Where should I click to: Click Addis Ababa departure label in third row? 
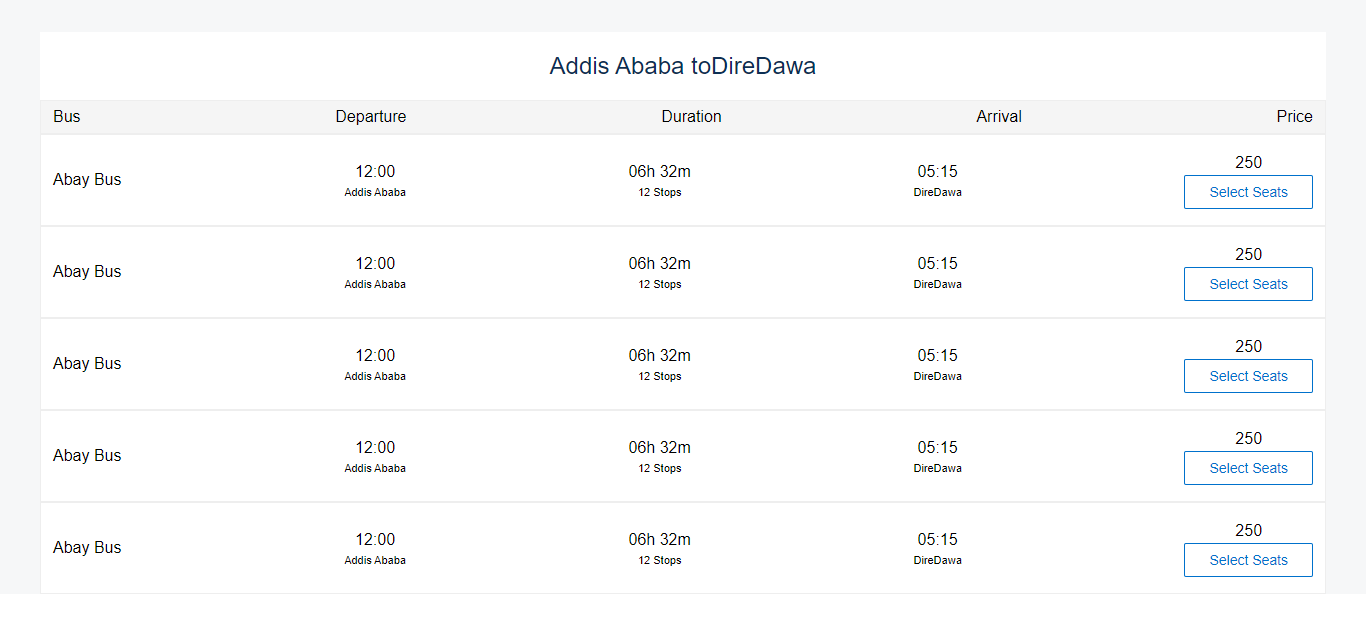click(x=375, y=376)
